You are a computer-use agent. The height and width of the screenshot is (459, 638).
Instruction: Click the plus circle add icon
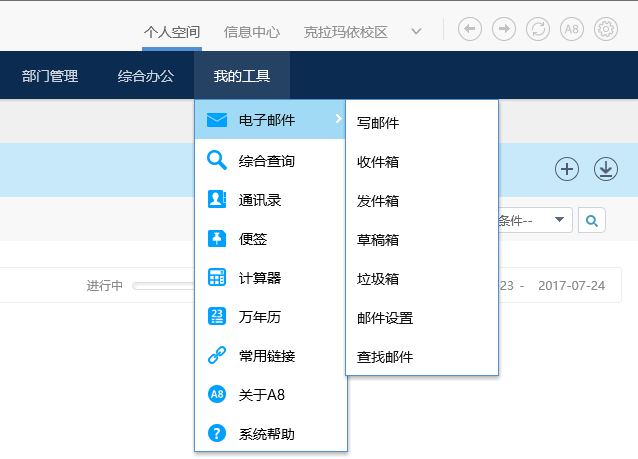tap(567, 169)
